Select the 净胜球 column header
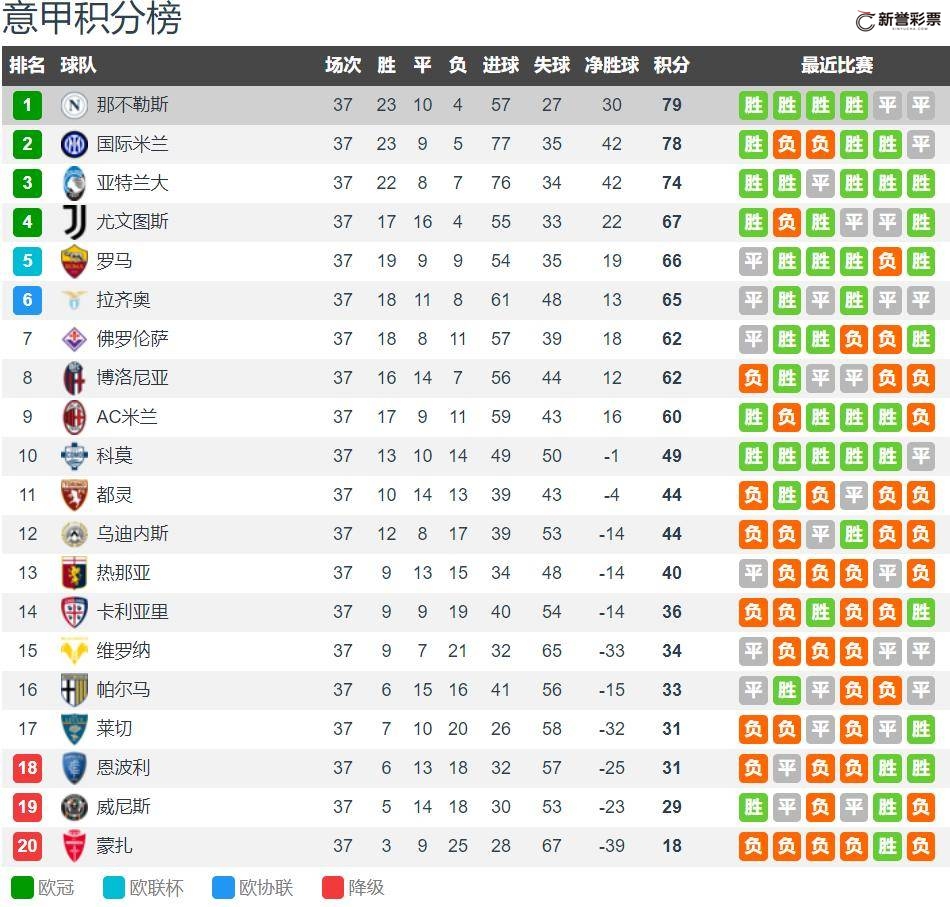 tap(611, 65)
